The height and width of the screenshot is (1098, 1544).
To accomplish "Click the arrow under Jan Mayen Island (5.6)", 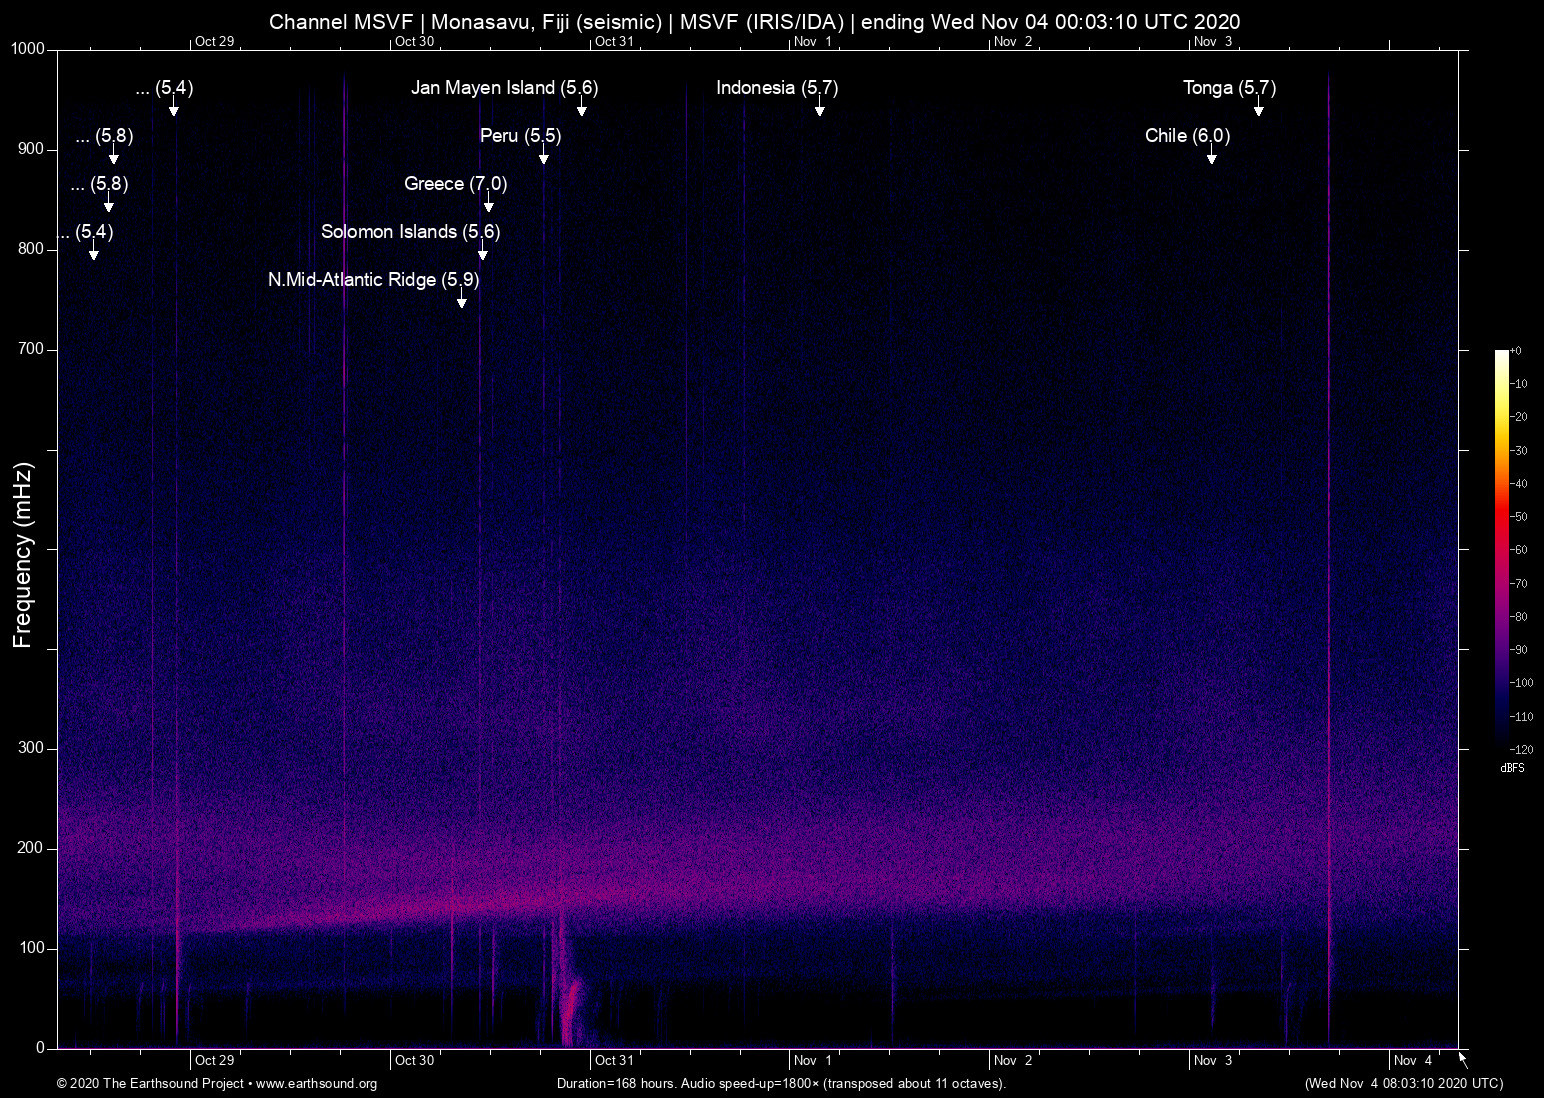I will [x=581, y=108].
